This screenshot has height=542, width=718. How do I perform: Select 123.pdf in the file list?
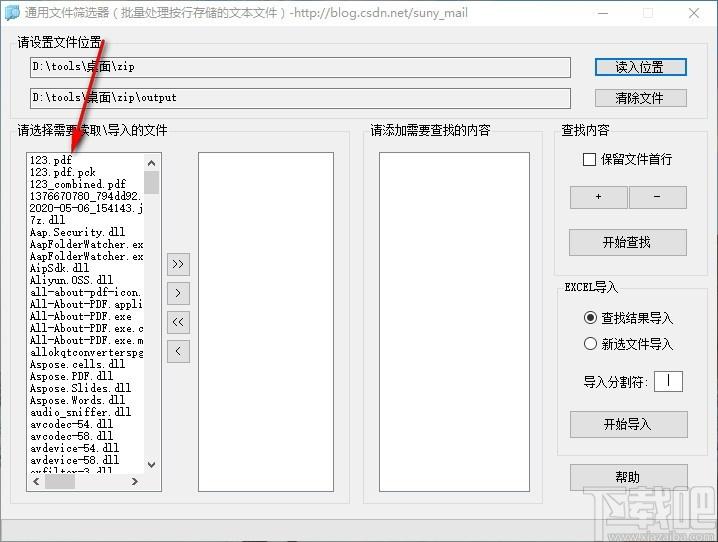point(51,160)
